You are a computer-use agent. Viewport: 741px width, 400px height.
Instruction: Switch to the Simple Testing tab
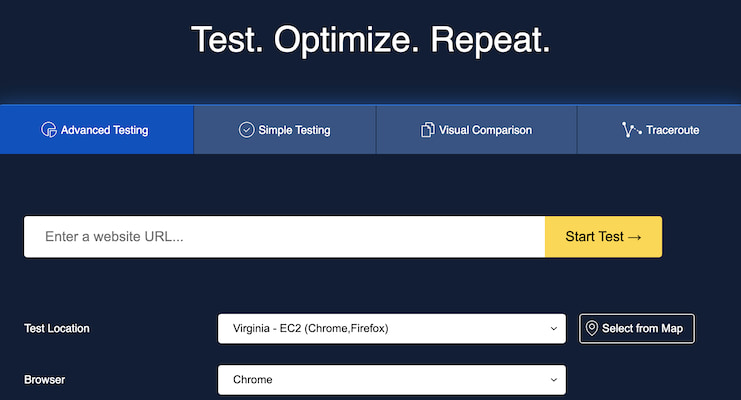coord(285,130)
